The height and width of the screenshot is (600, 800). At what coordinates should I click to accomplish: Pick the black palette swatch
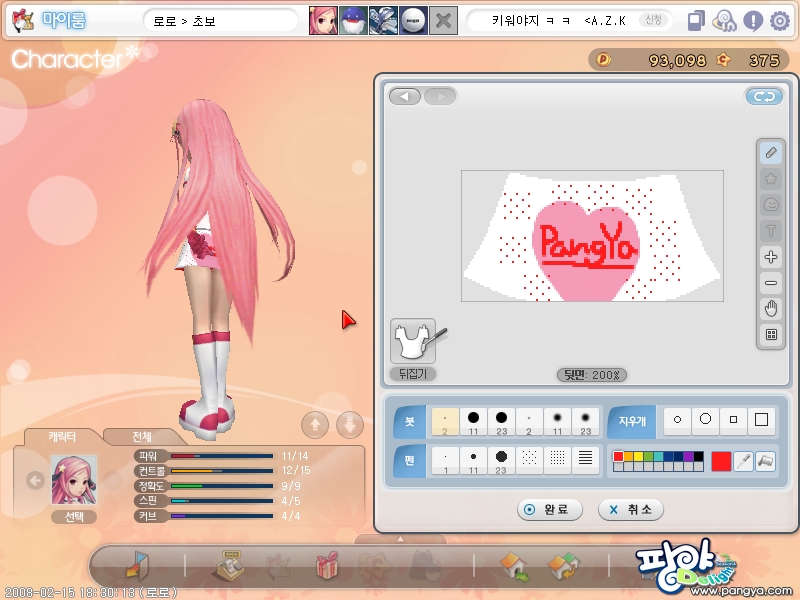point(698,456)
